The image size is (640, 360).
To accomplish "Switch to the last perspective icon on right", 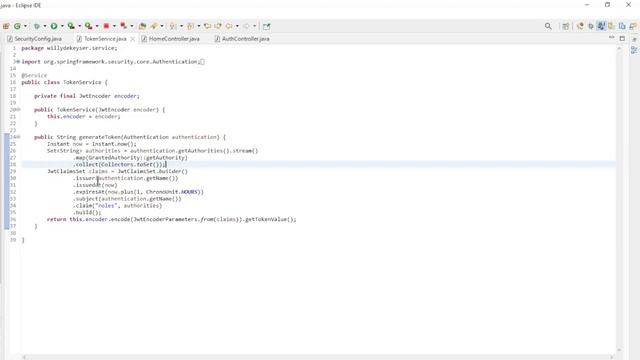I will point(633,26).
